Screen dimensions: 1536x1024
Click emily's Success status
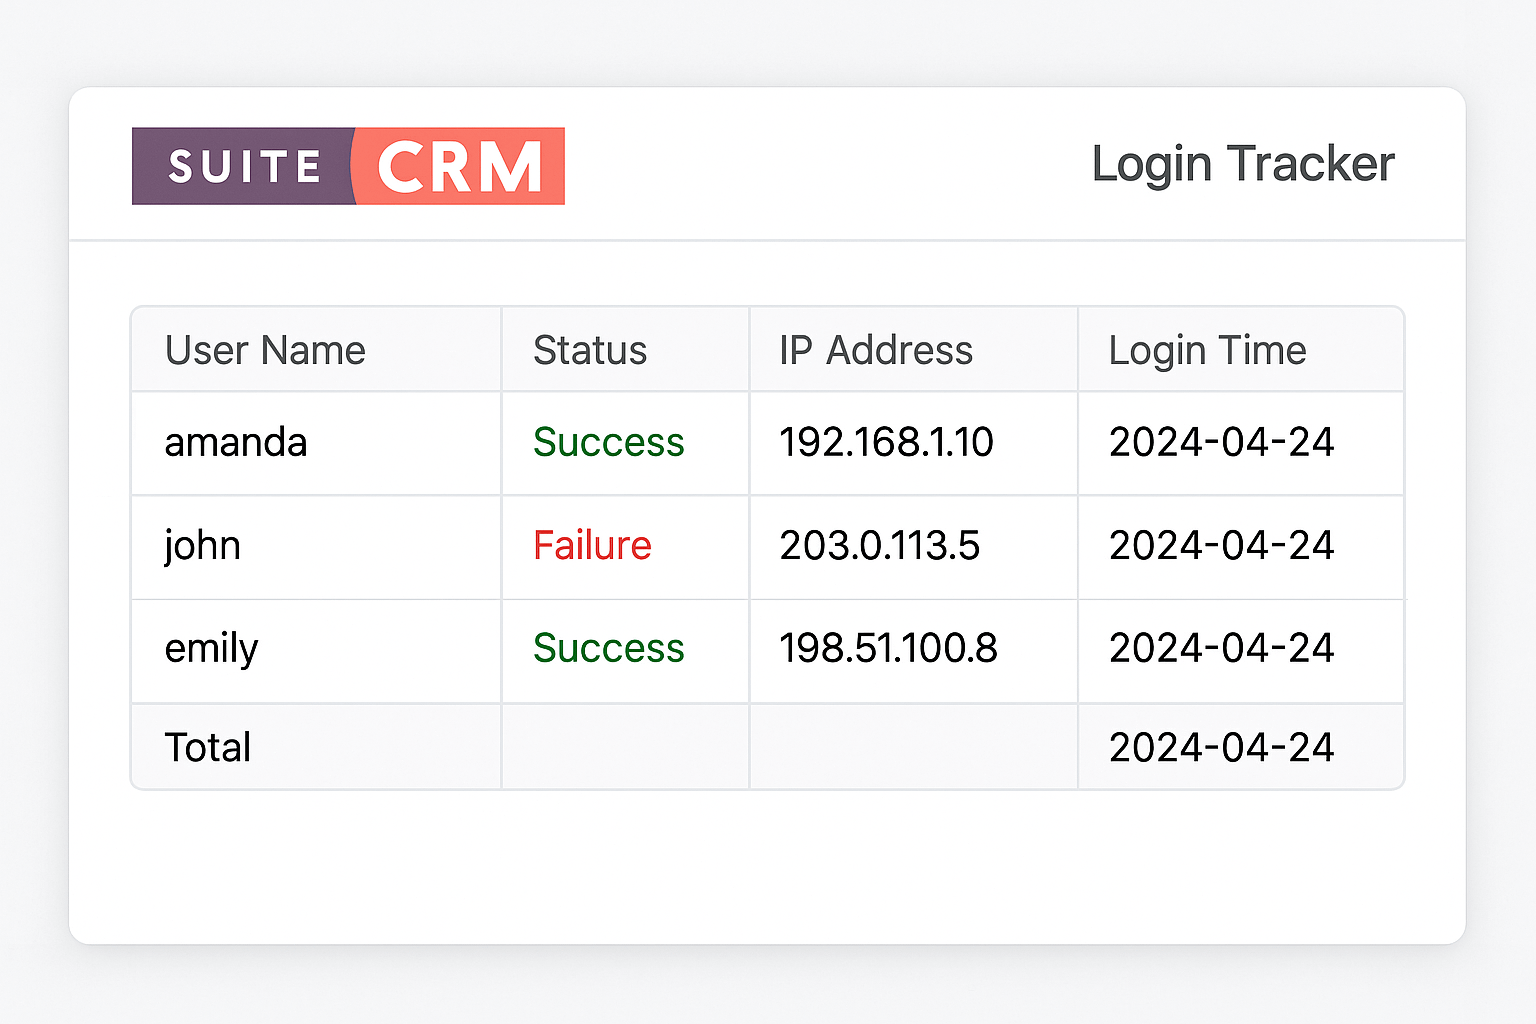point(608,649)
